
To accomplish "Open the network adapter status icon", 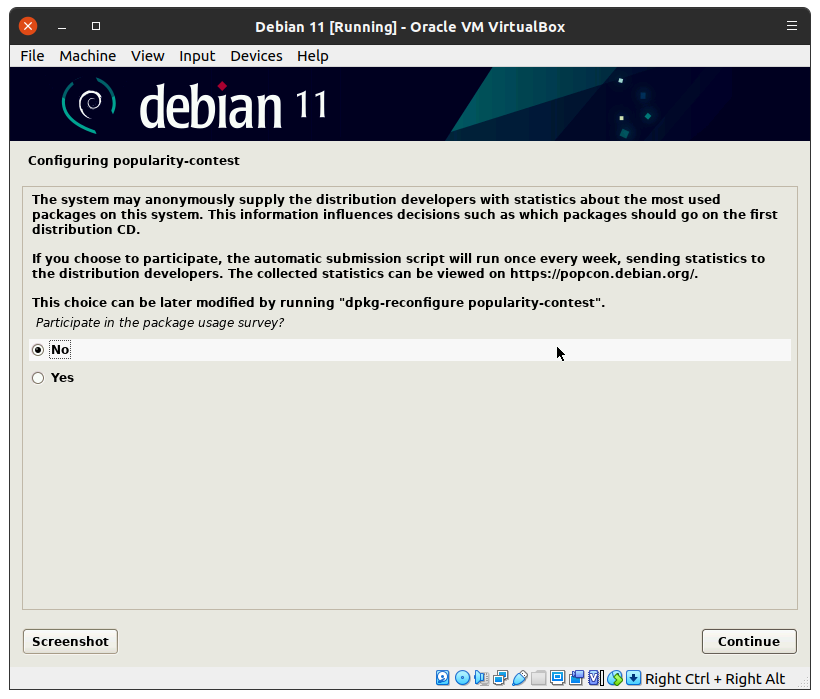I will coord(500,678).
